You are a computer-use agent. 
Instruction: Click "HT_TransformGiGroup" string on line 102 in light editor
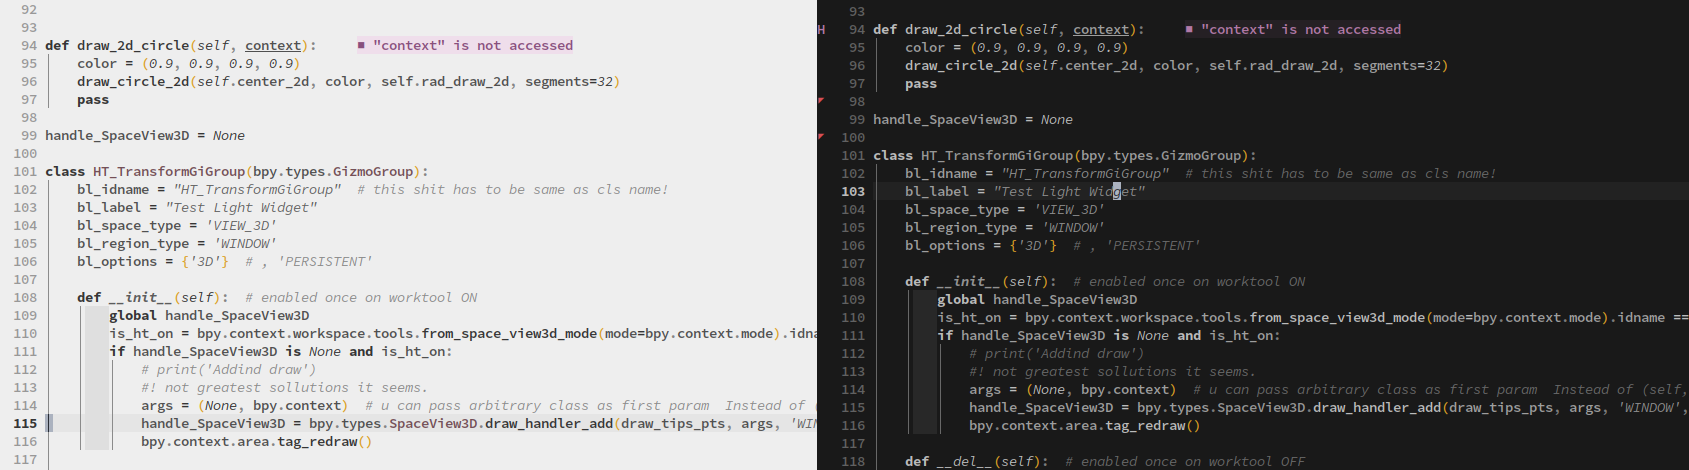(257, 190)
